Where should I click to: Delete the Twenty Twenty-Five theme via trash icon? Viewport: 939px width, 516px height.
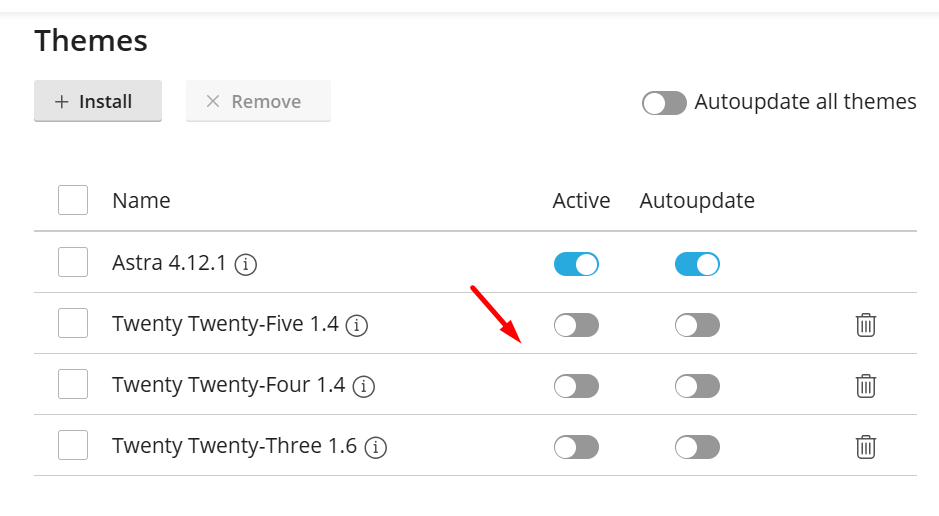[866, 325]
